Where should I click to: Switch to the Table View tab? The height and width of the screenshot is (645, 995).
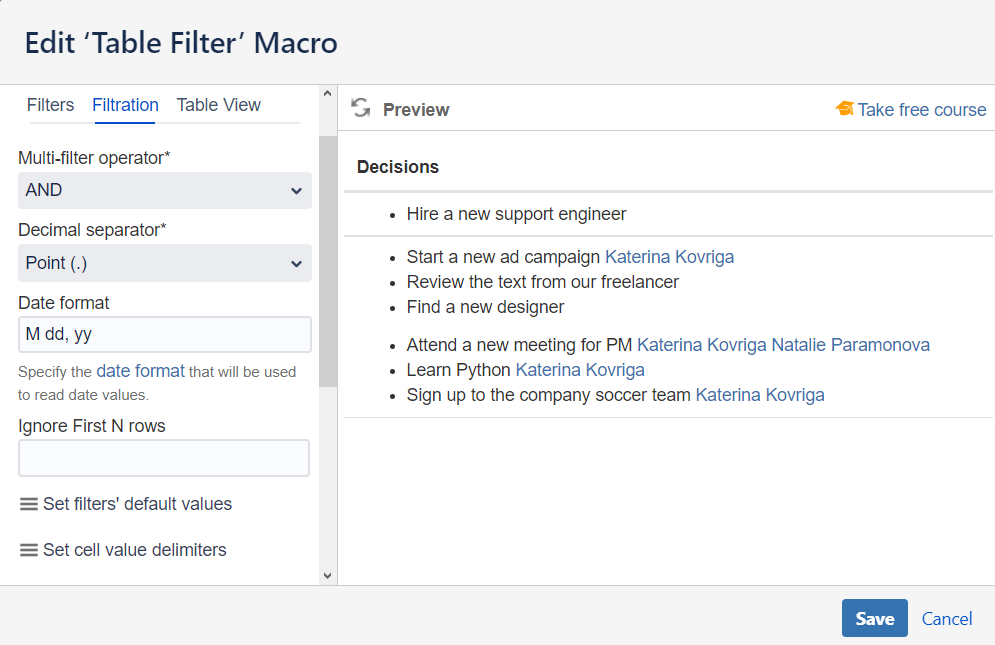click(x=218, y=105)
